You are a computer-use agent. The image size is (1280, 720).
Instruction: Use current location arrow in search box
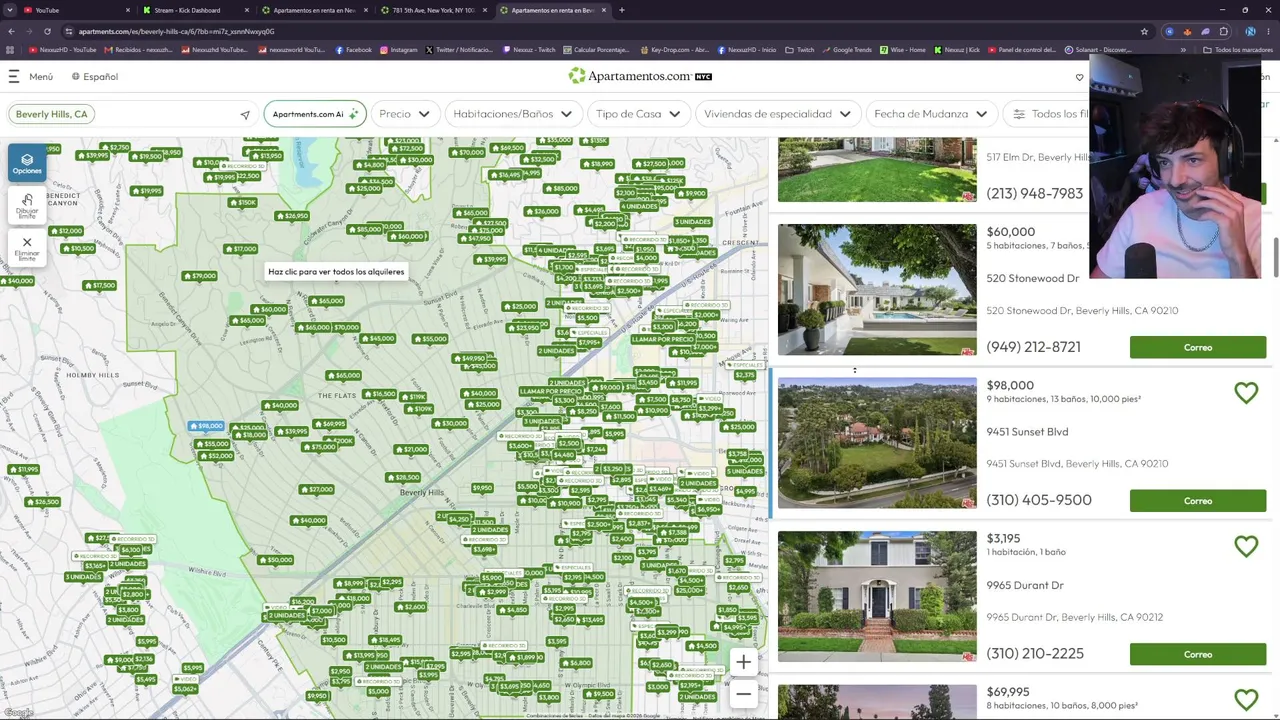[x=245, y=114]
